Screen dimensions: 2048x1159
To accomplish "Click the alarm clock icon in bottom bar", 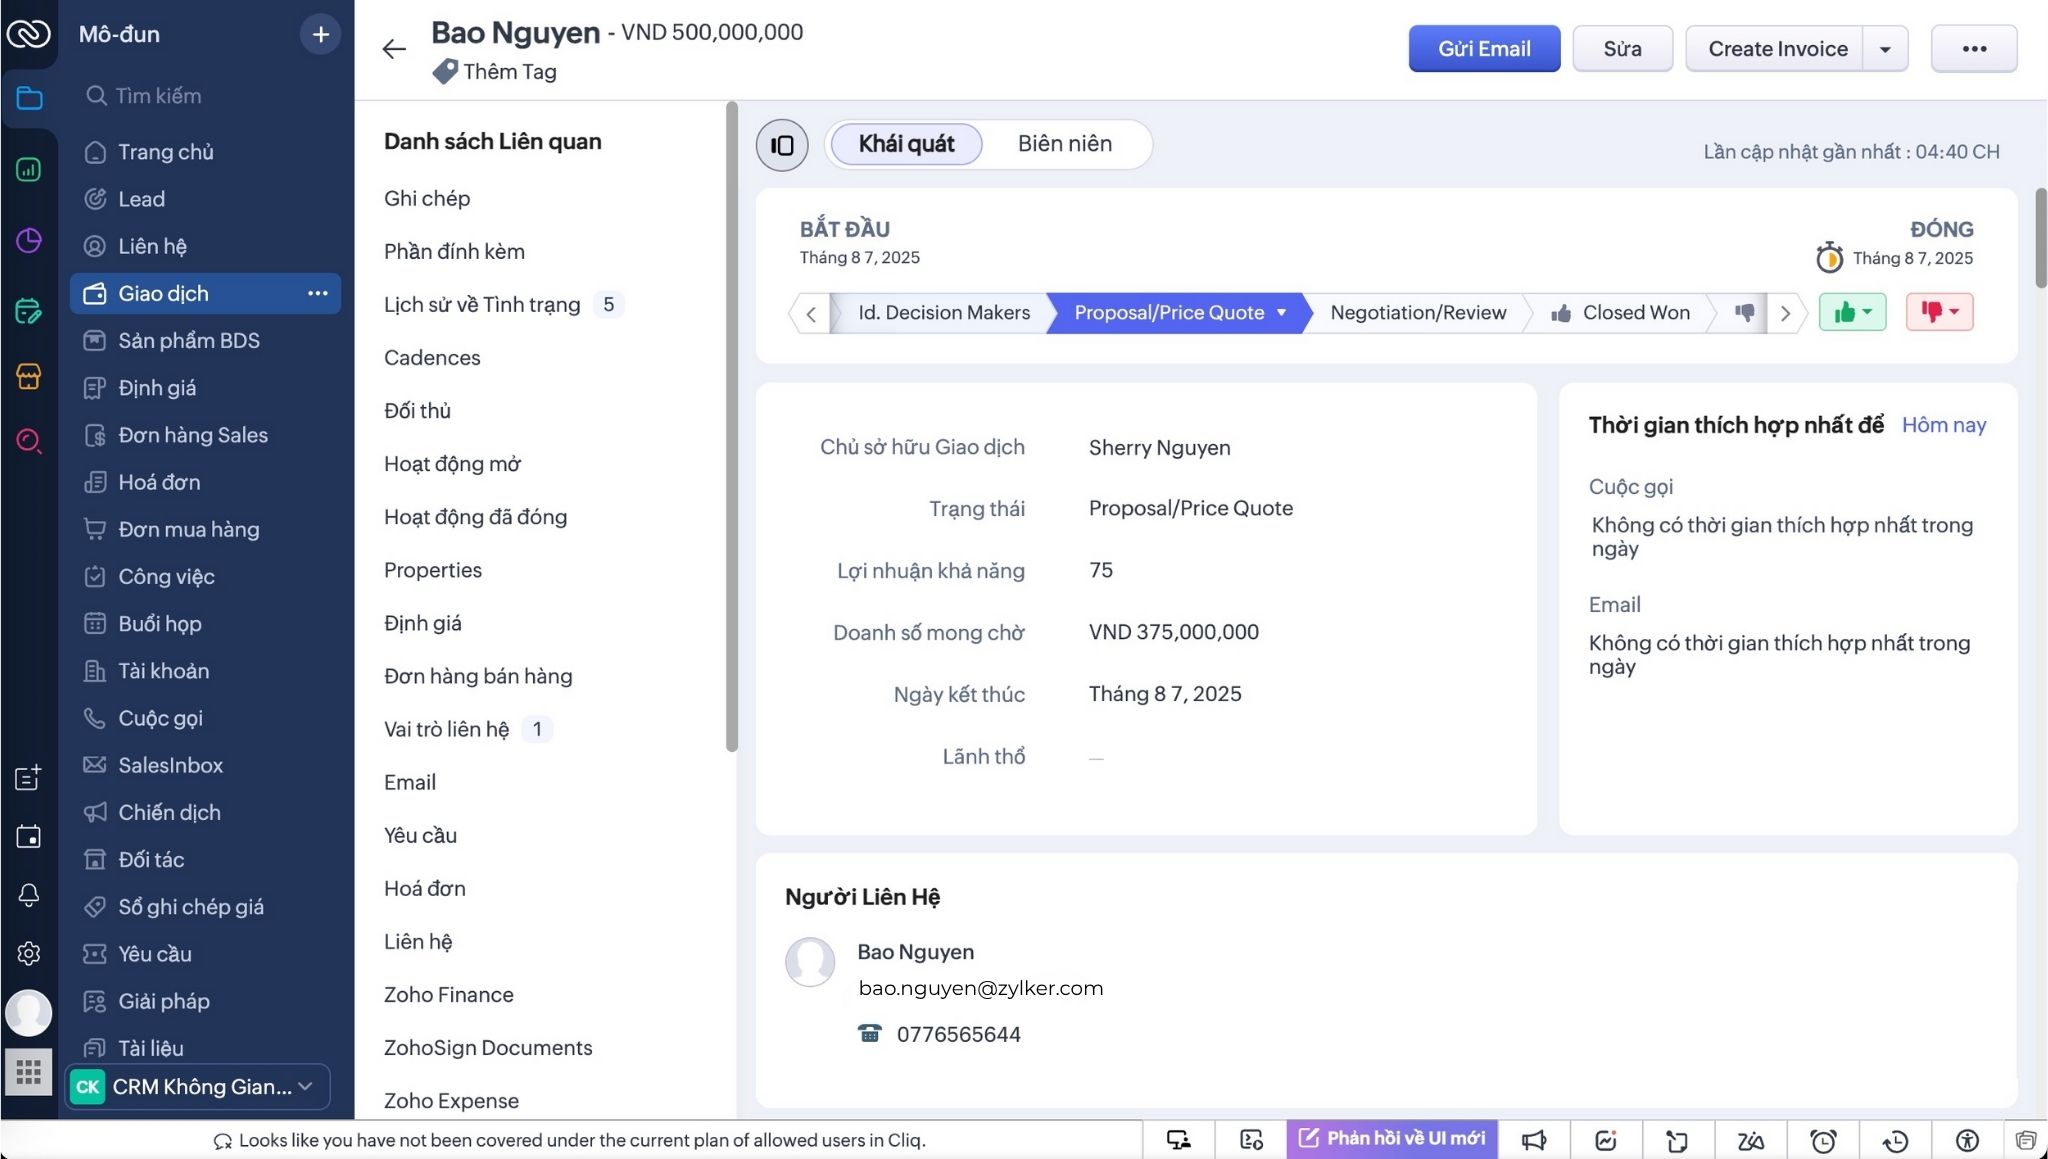I will point(1823,1140).
